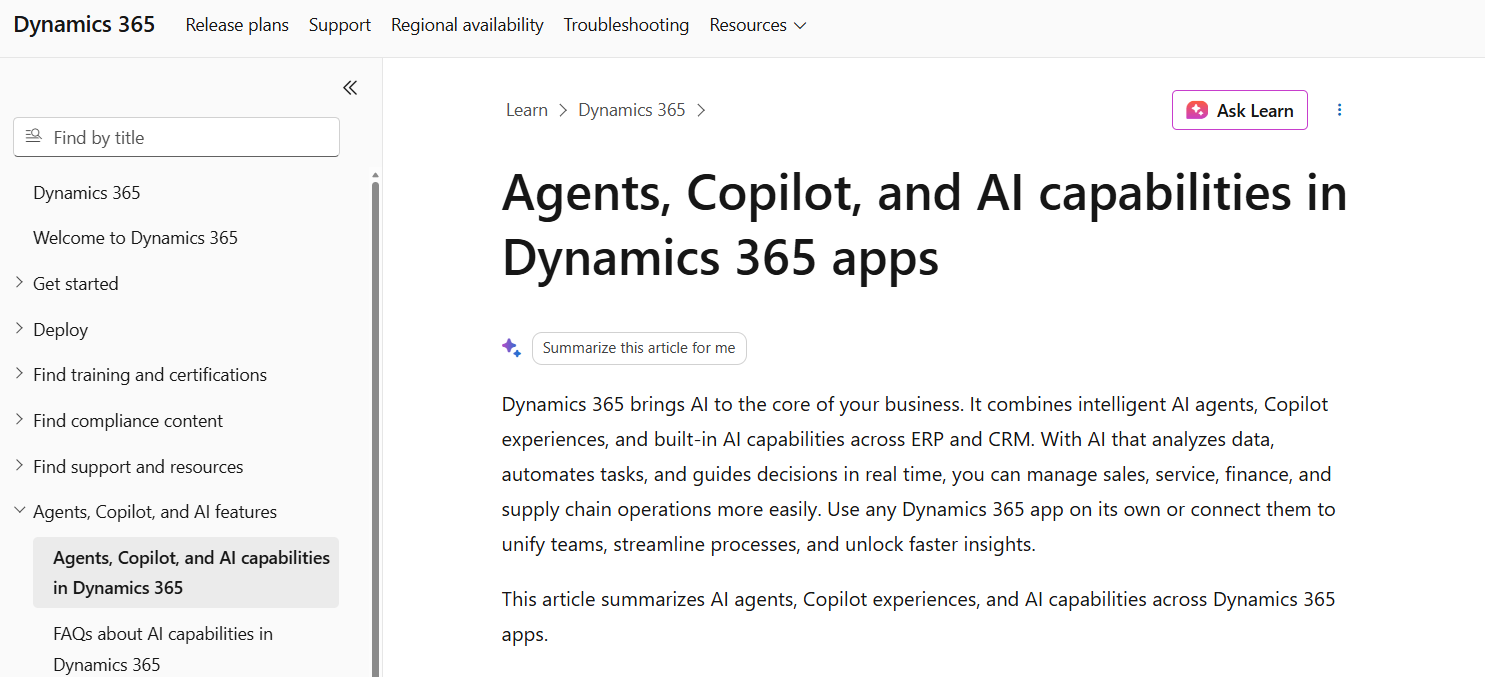Click the Learn breadcrumb link
The height and width of the screenshot is (677, 1485).
pyautogui.click(x=527, y=110)
